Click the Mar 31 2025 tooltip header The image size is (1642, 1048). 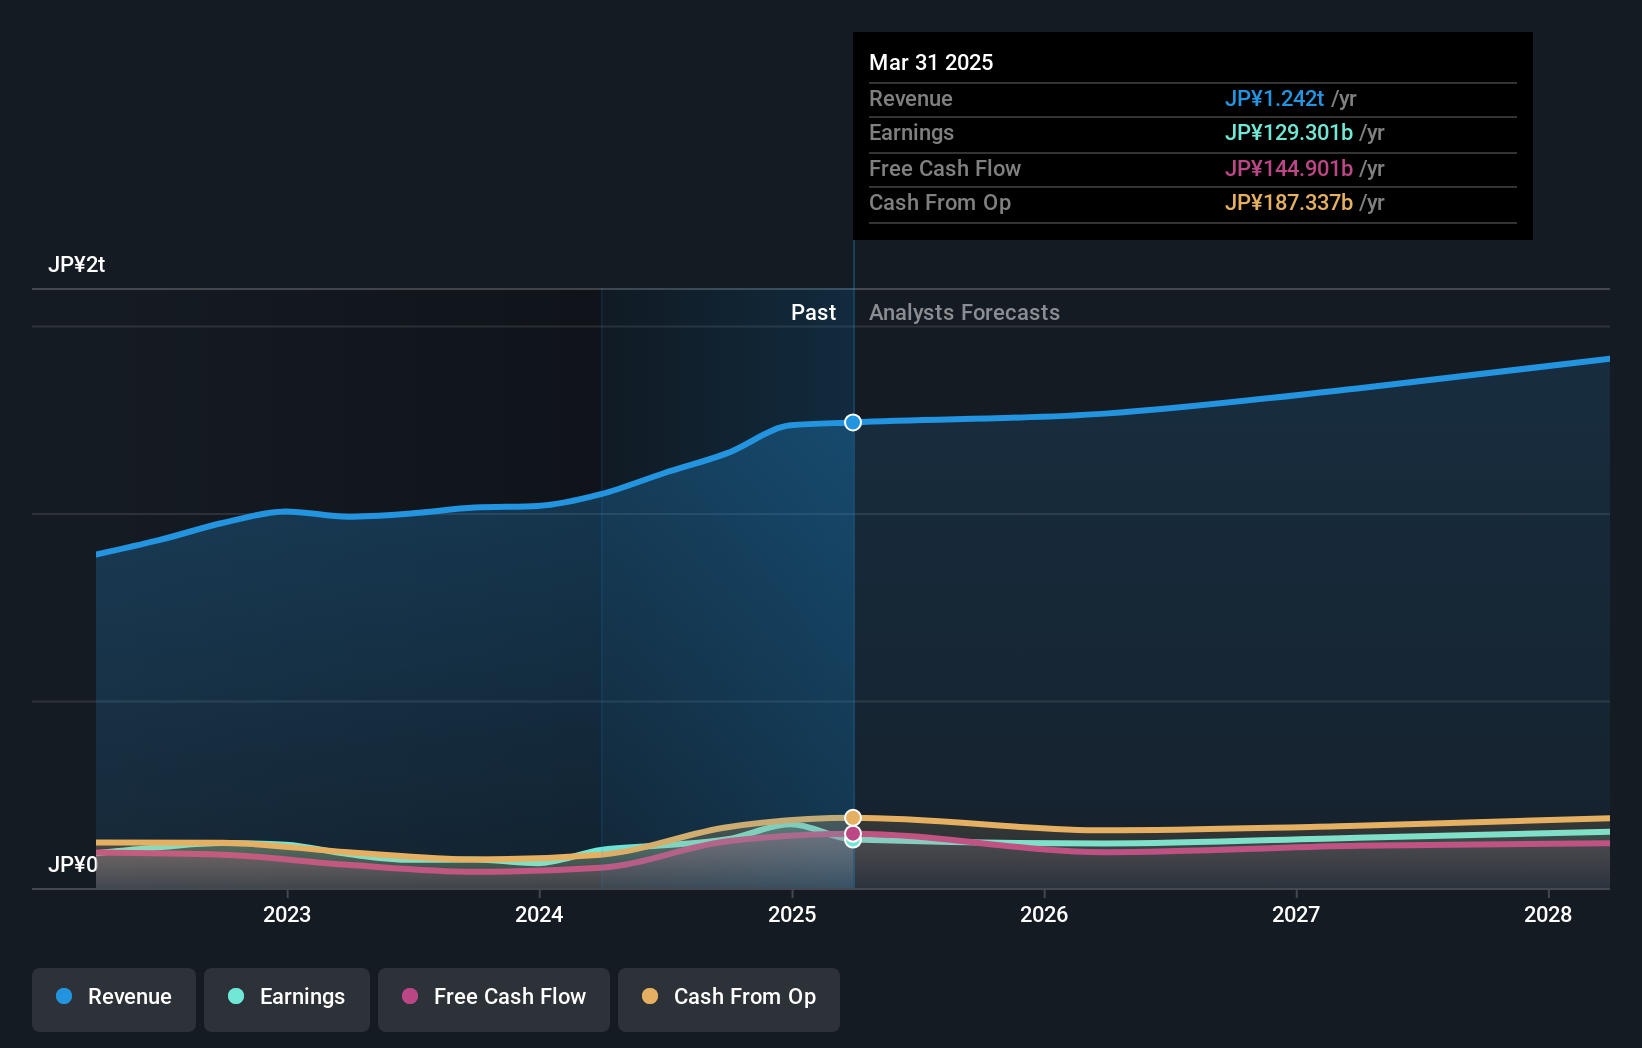tap(931, 62)
